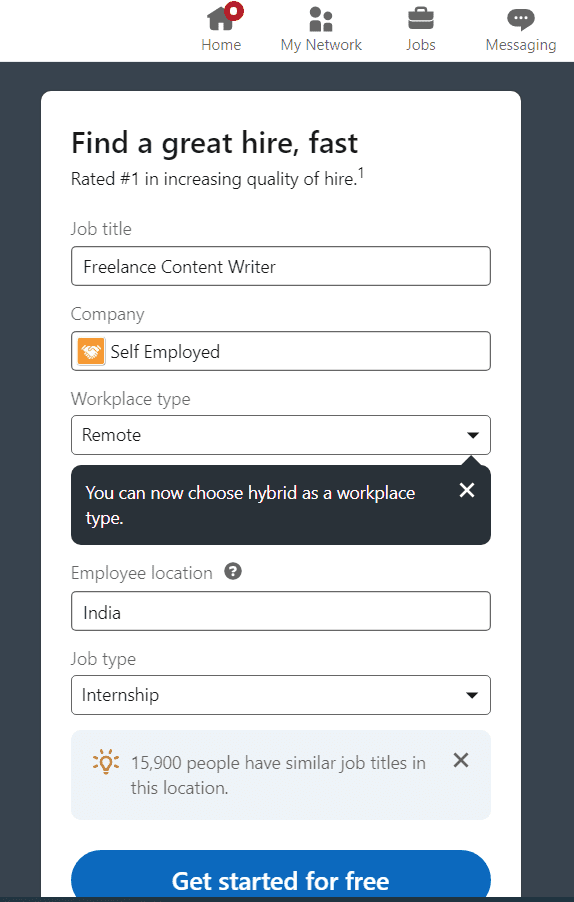This screenshot has height=902, width=574.
Task: Click the 'Company' label
Action: coord(108,314)
